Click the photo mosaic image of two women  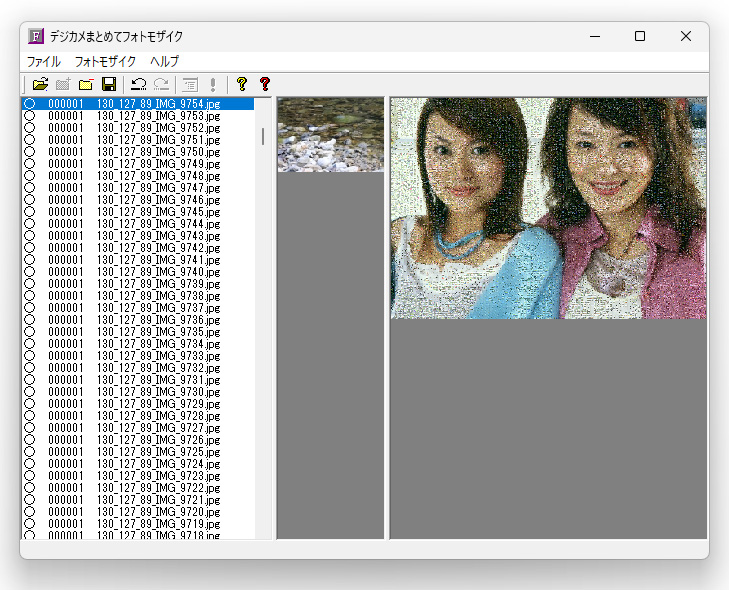click(548, 208)
